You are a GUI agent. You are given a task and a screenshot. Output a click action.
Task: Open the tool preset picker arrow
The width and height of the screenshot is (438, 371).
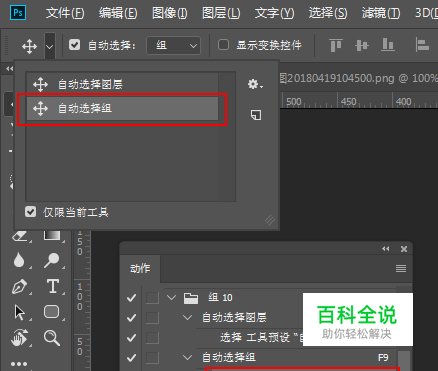pos(50,46)
